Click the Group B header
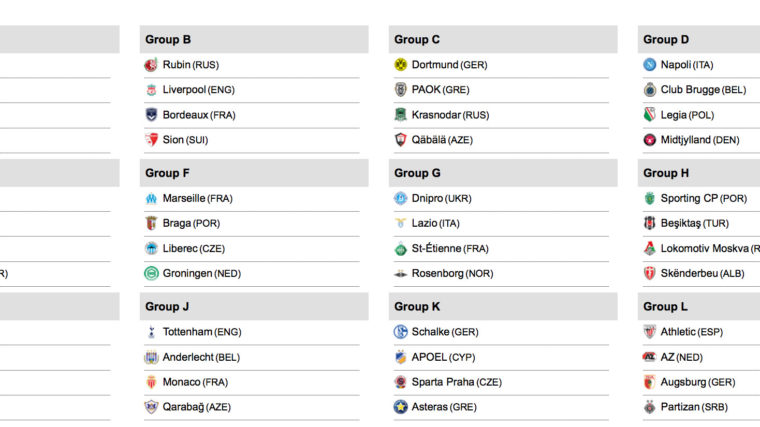Image resolution: width=760 pixels, height=427 pixels. [168, 40]
